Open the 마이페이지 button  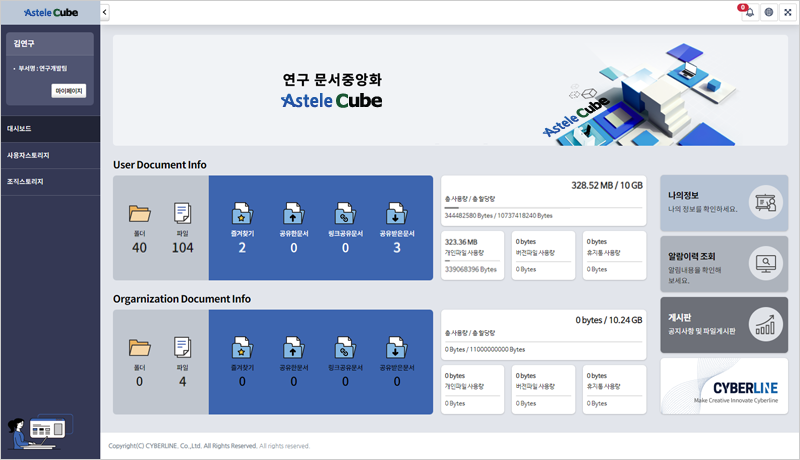tap(70, 91)
